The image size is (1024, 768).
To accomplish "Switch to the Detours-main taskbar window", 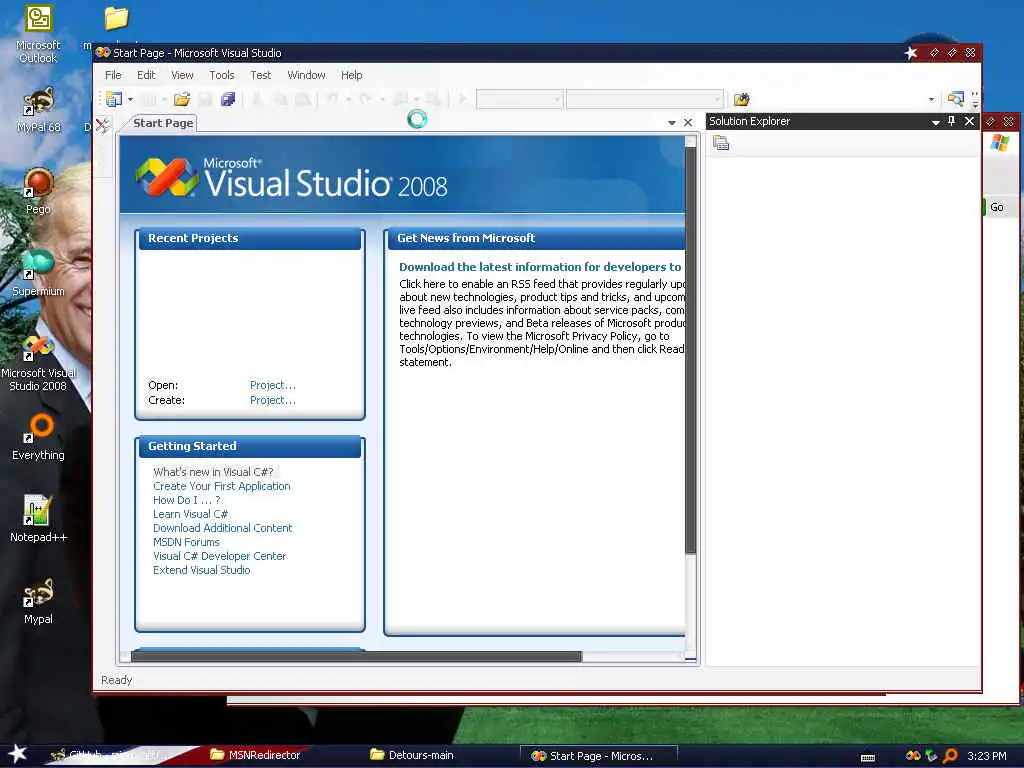I will point(412,755).
